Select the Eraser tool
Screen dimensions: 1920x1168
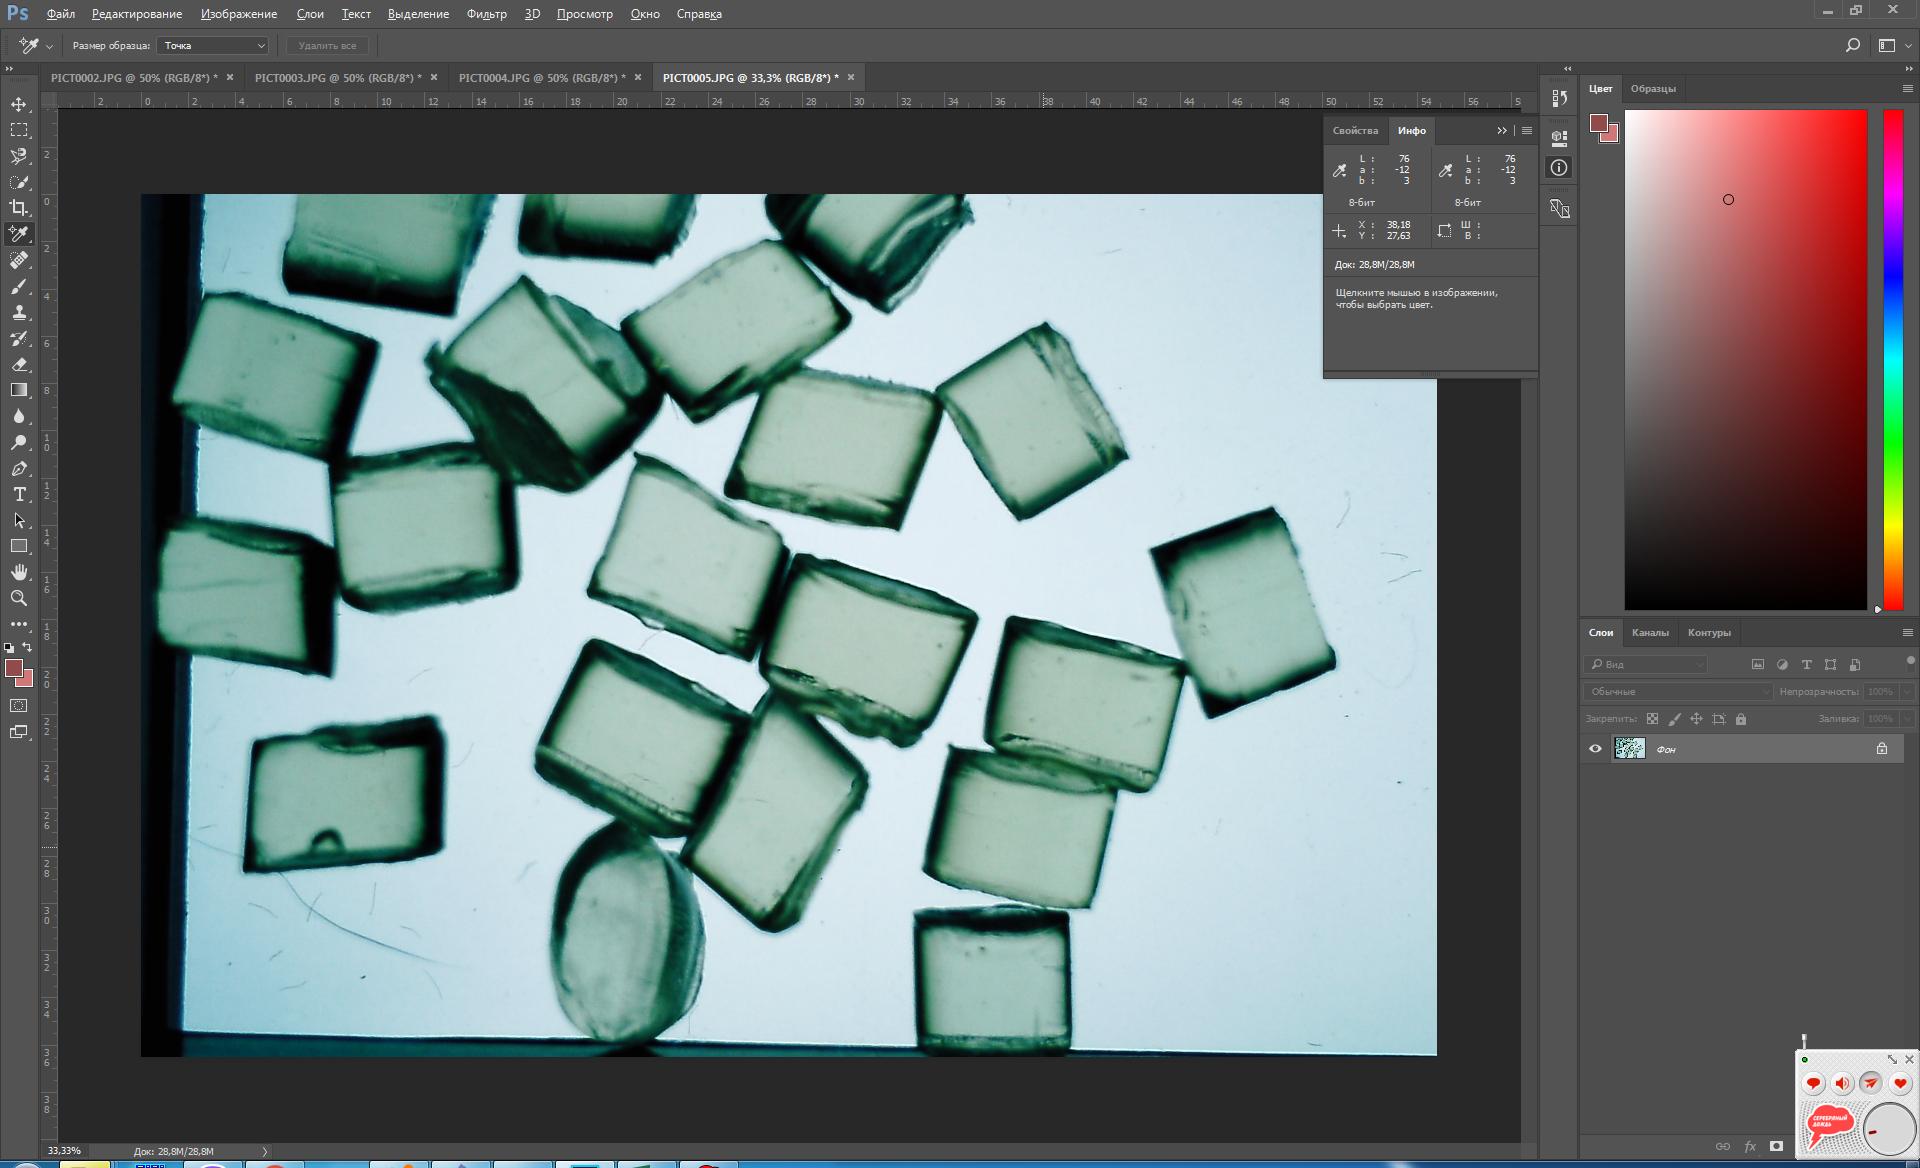19,365
